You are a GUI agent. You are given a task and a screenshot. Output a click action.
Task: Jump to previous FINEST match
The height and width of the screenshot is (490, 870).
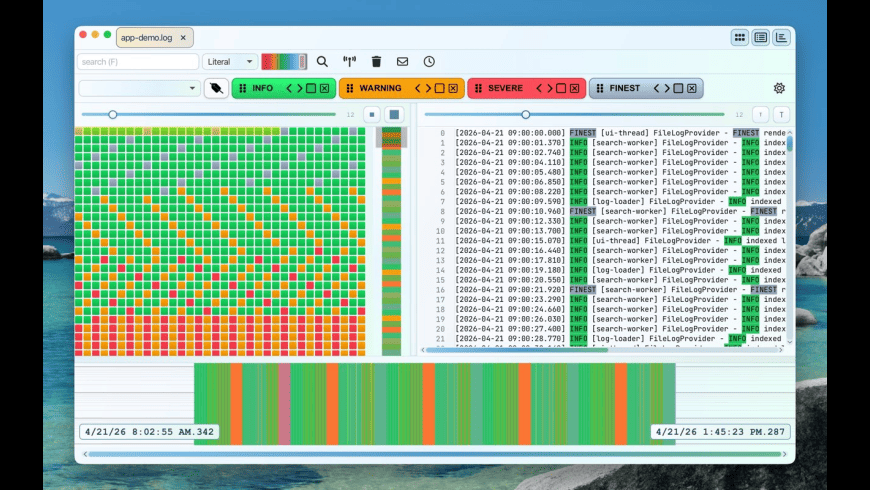point(656,88)
